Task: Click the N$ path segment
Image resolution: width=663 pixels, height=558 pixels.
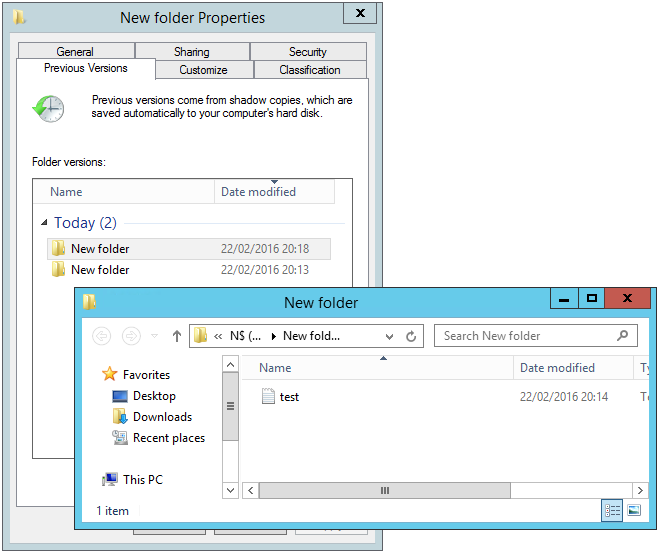Action: pyautogui.click(x=245, y=336)
